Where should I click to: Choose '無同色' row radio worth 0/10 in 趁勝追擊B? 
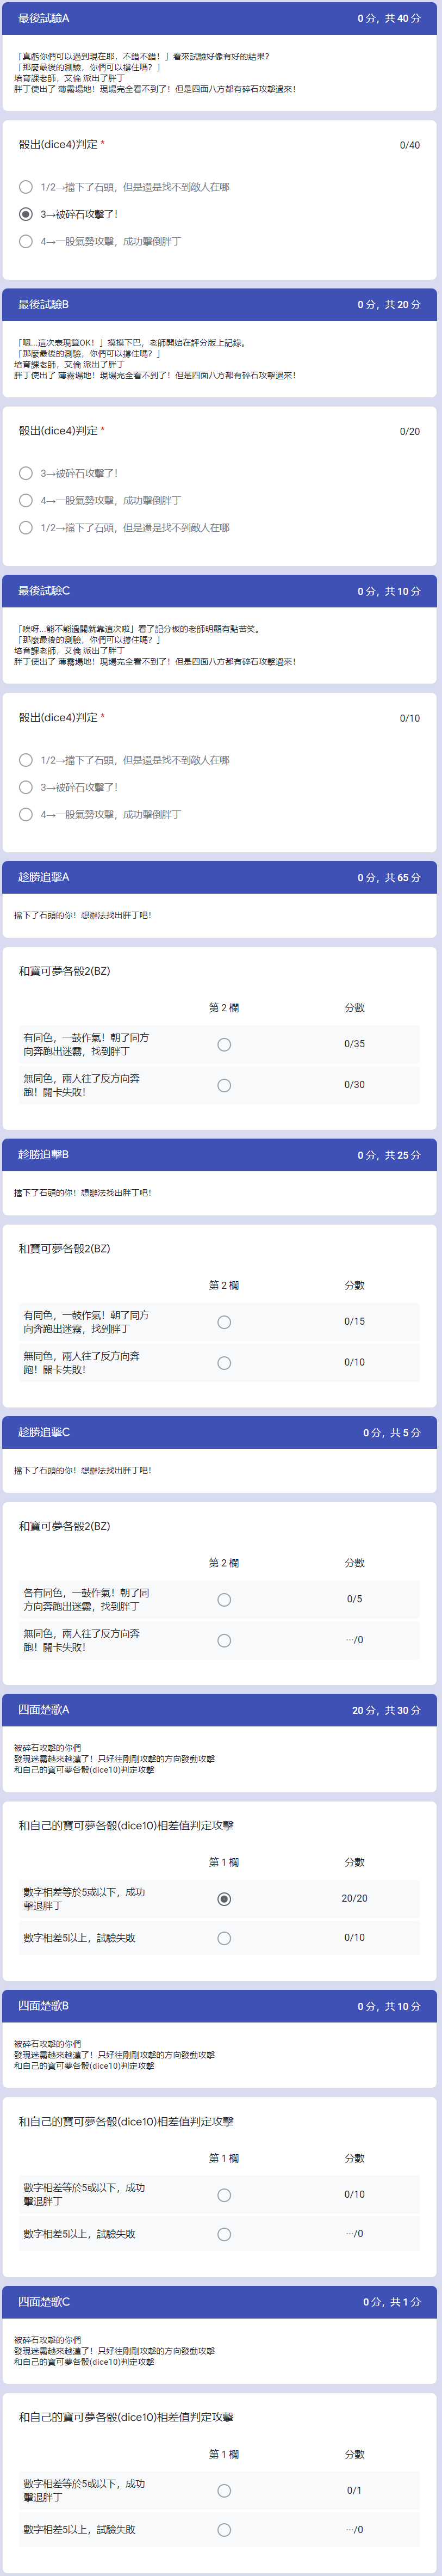[x=224, y=1363]
